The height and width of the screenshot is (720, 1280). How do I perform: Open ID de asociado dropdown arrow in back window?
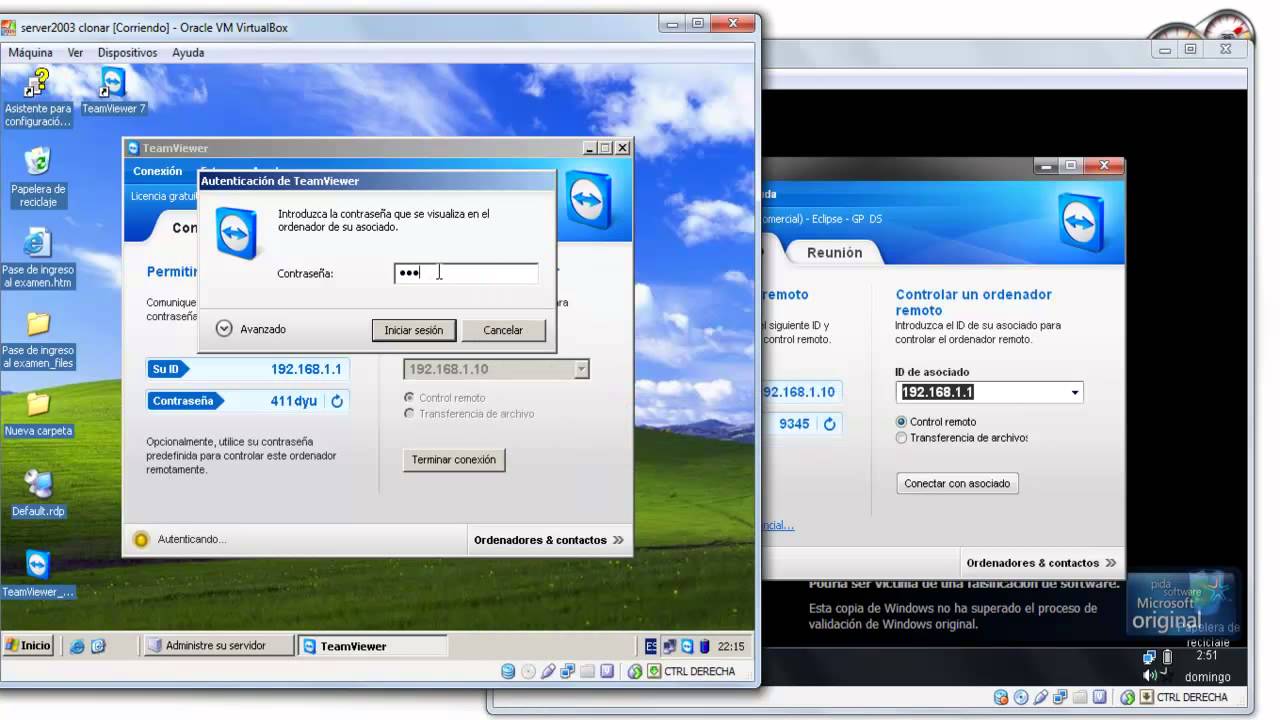click(1075, 393)
